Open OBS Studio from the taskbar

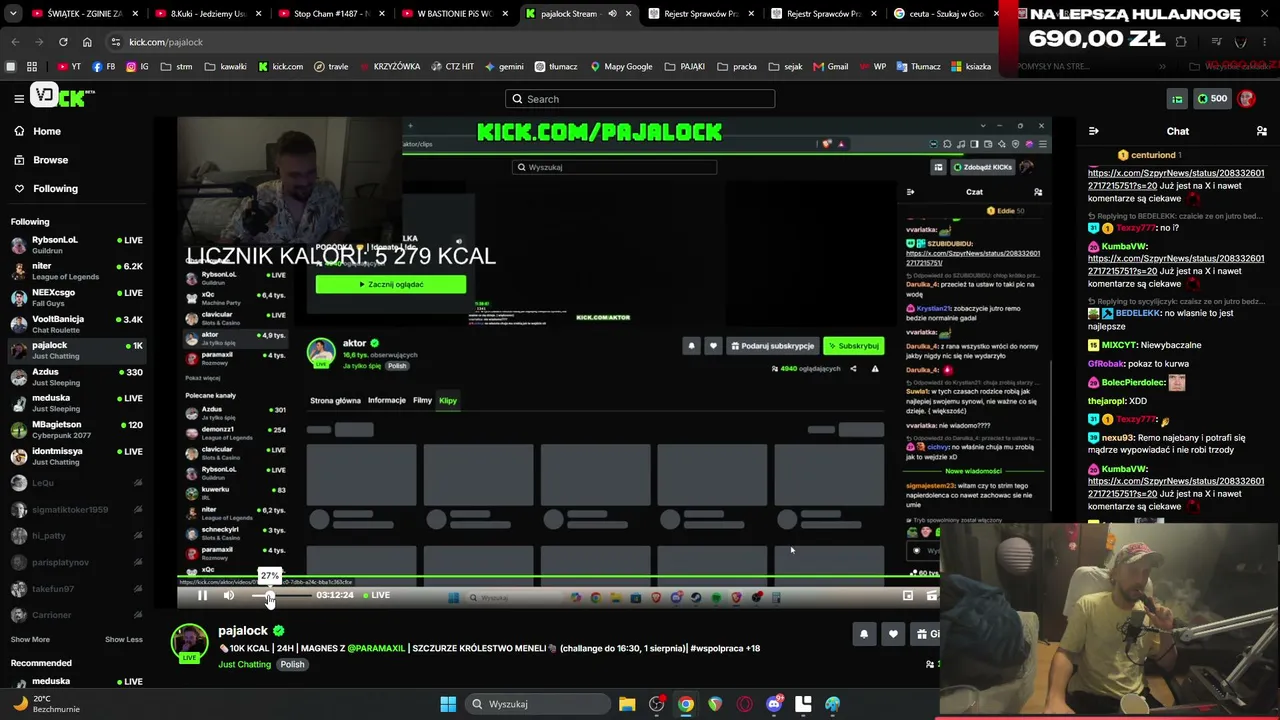coord(656,704)
